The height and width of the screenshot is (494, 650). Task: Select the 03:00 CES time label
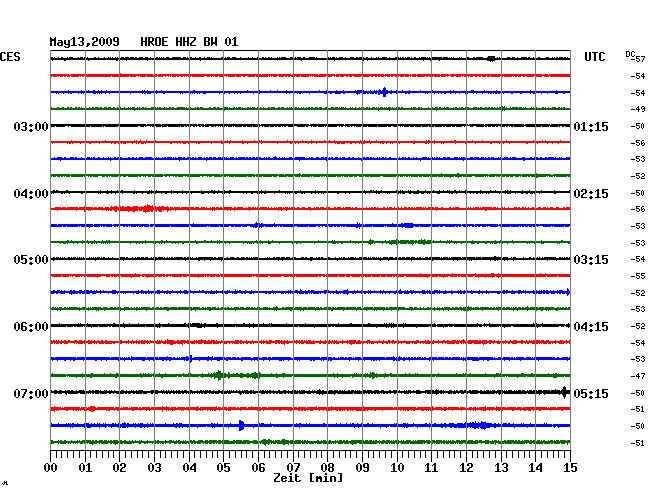31,126
